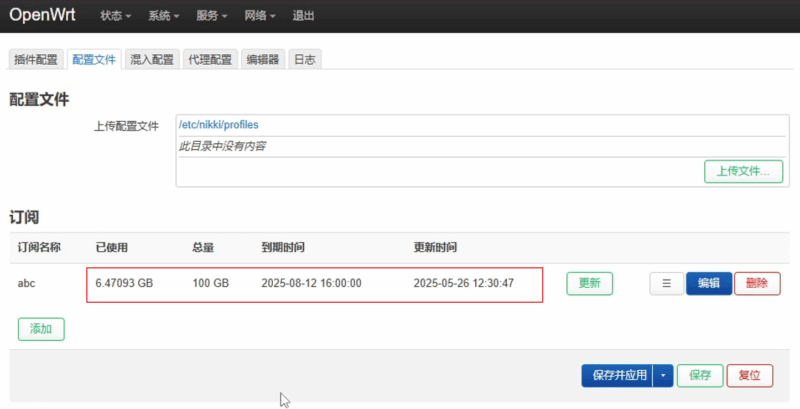Click the 退出 logout link
Viewport: 800px width, 409px height.
(304, 16)
